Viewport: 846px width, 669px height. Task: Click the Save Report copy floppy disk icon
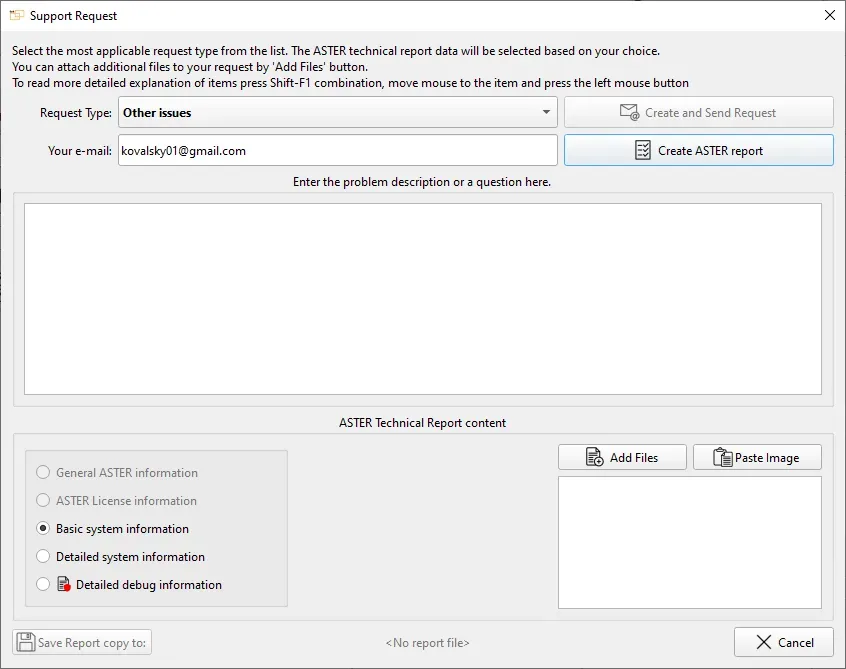(26, 643)
